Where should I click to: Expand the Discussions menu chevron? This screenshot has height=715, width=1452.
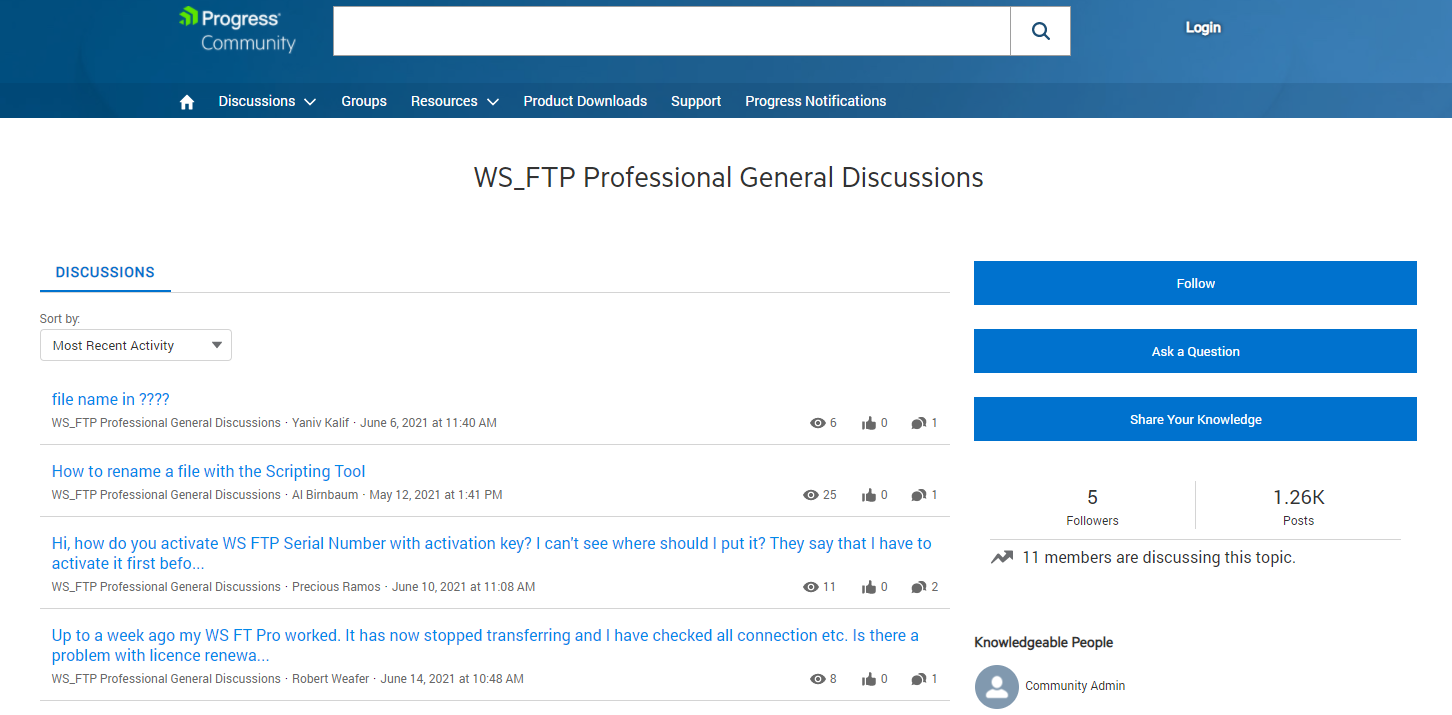[x=310, y=101]
